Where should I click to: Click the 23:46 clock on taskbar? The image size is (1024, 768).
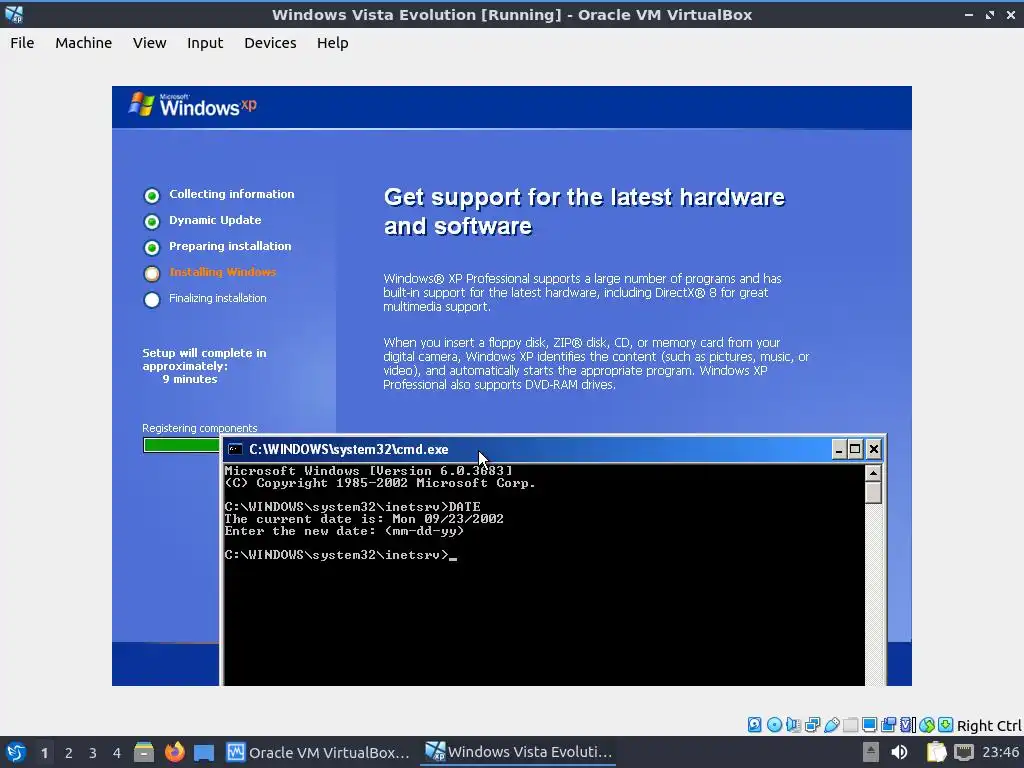point(1000,752)
